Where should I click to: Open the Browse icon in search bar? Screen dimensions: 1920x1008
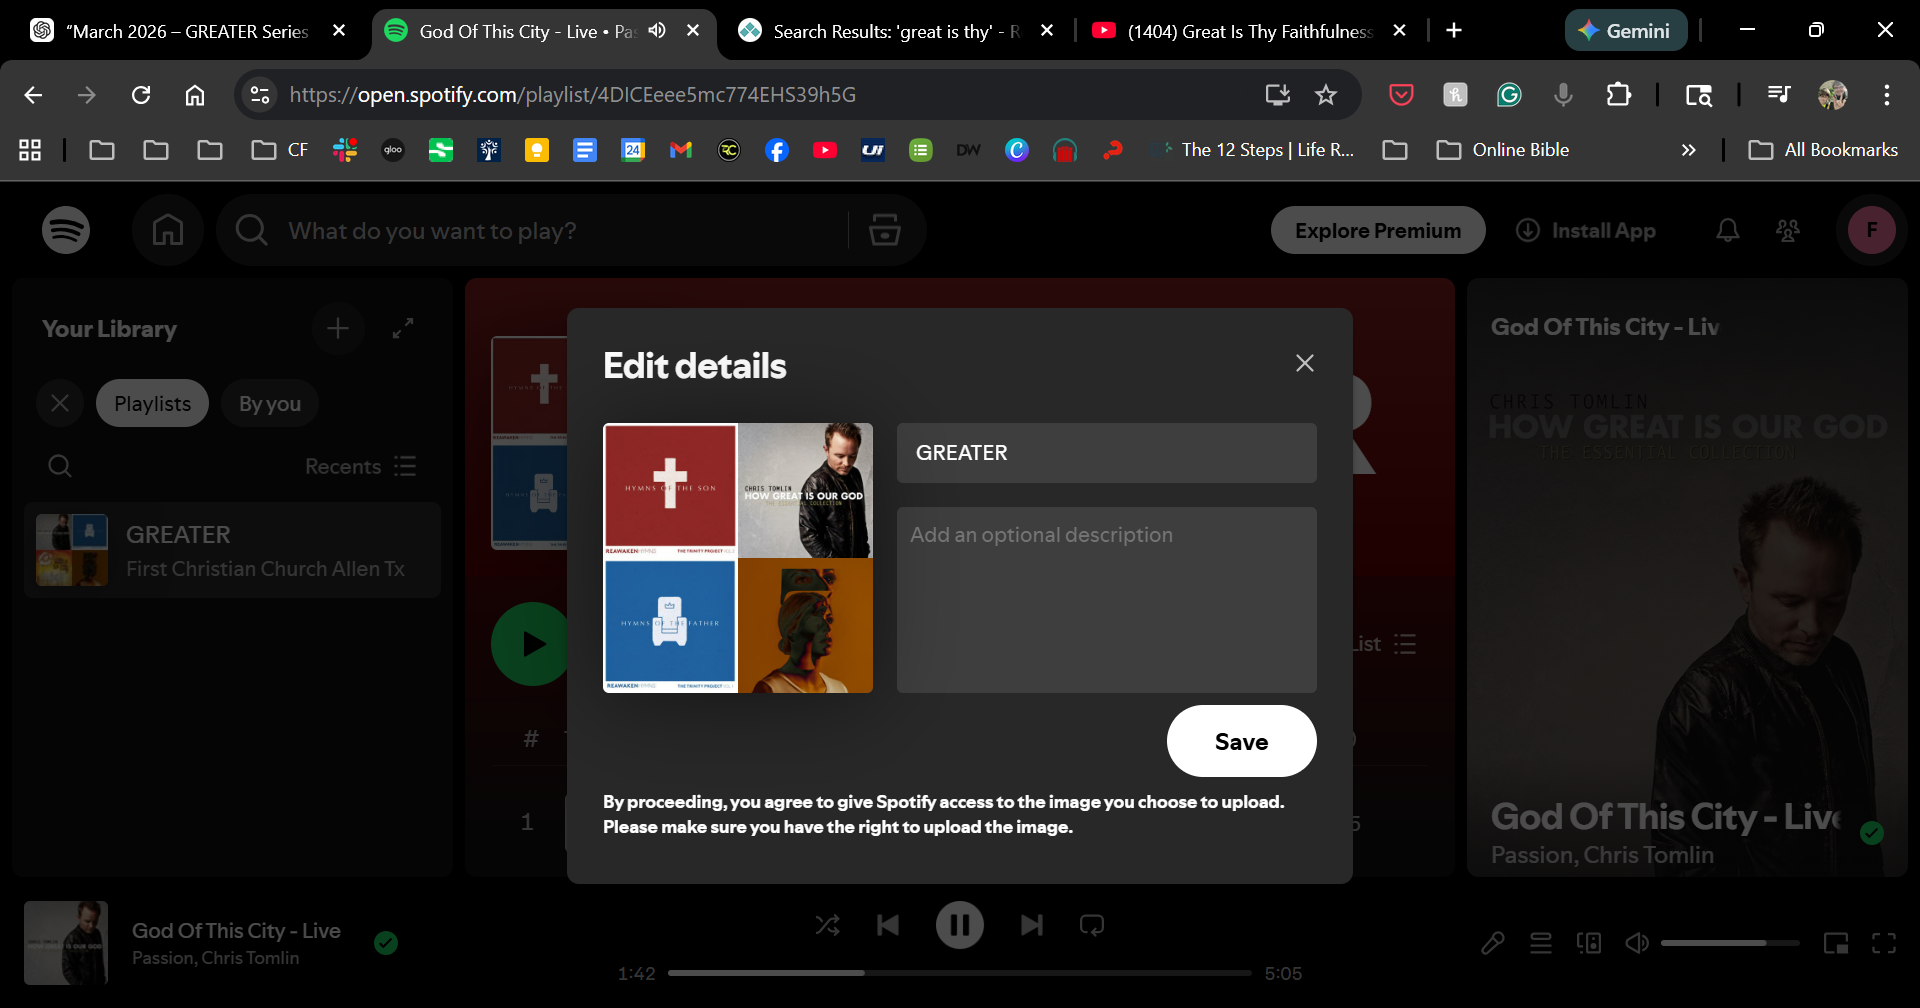click(884, 231)
